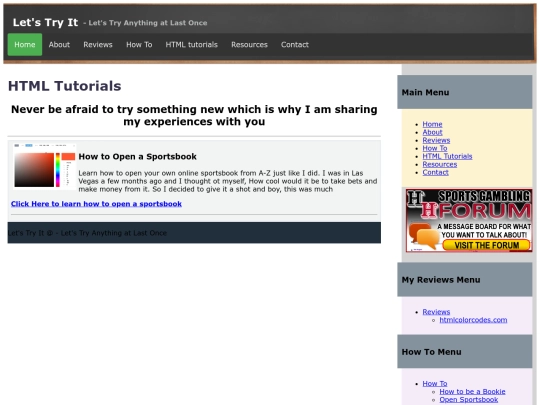Select the How to Open a Sportsbook heading
The image size is (540, 405).
point(137,156)
